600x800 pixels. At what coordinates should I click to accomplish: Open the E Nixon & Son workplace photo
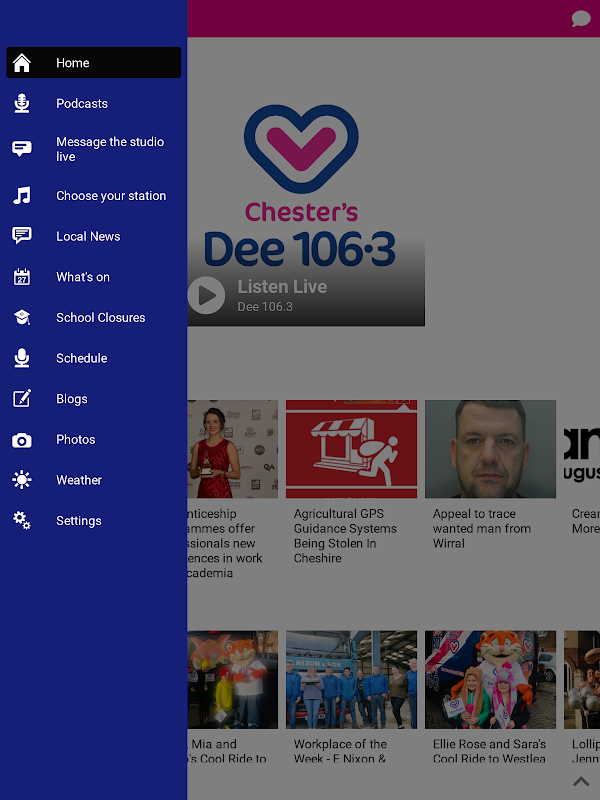[352, 680]
